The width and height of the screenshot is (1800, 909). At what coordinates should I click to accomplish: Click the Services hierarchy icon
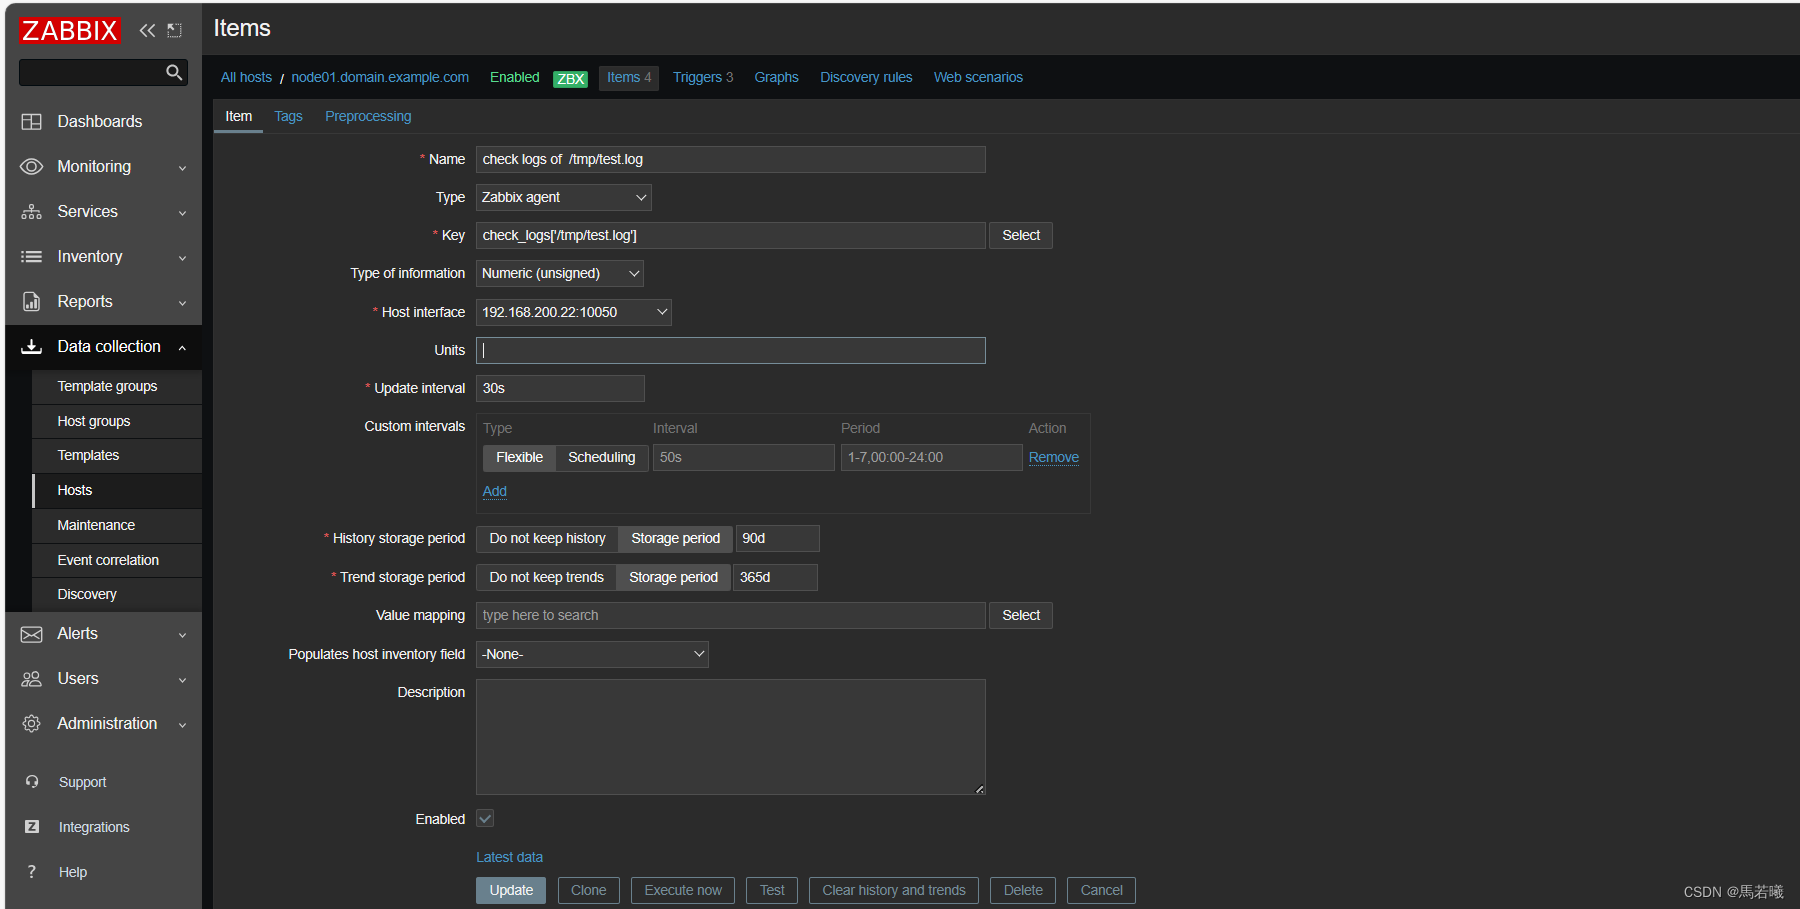point(32,212)
